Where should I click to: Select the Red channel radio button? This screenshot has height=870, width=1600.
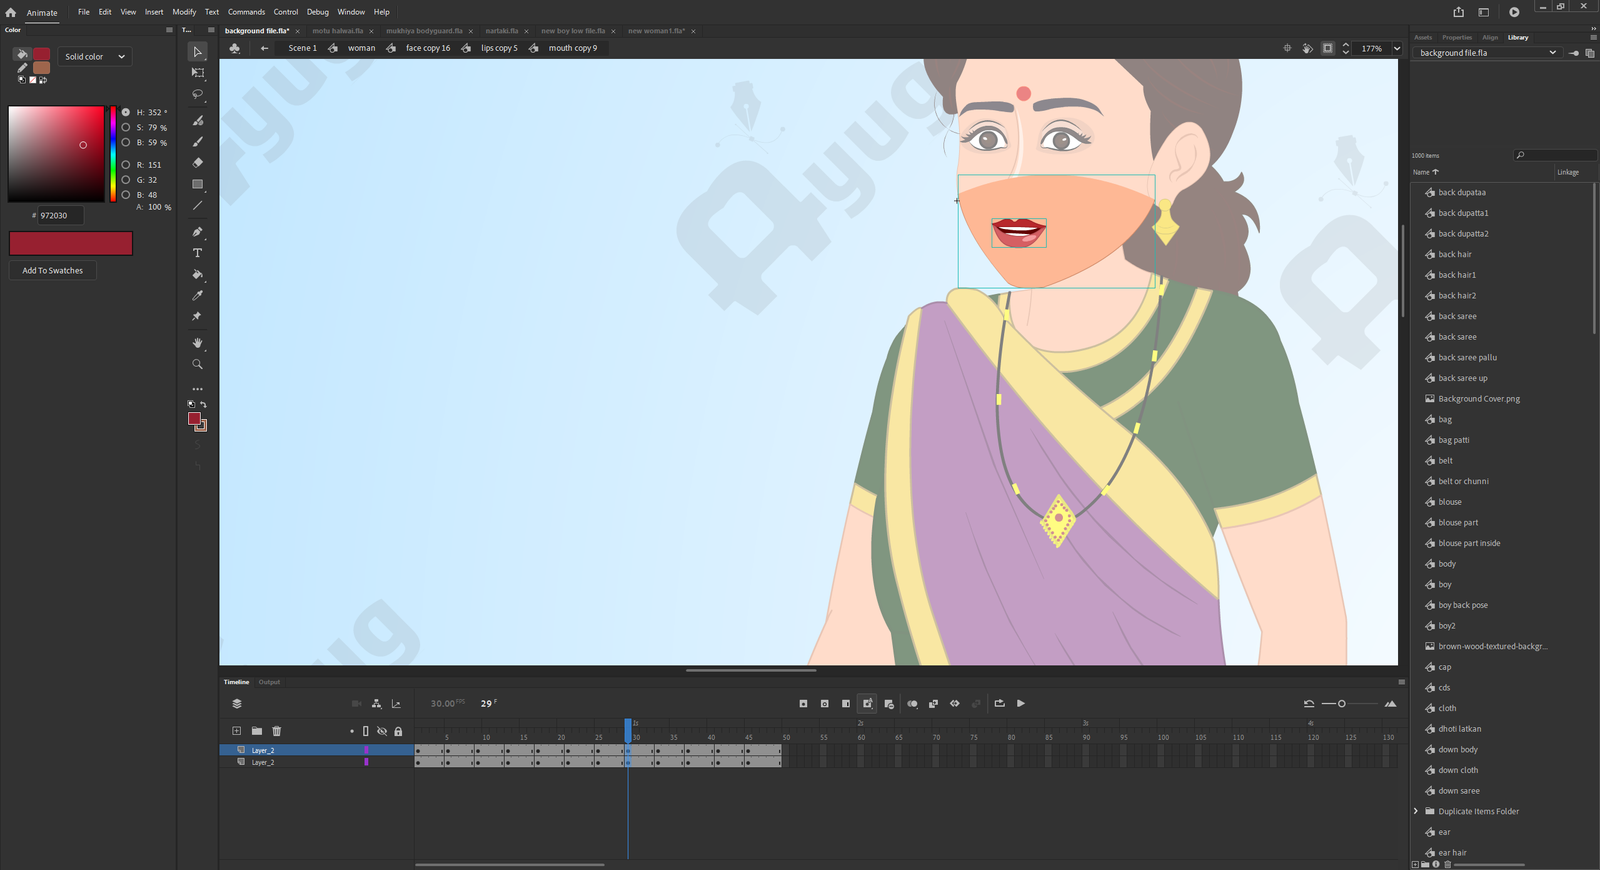[x=126, y=165]
